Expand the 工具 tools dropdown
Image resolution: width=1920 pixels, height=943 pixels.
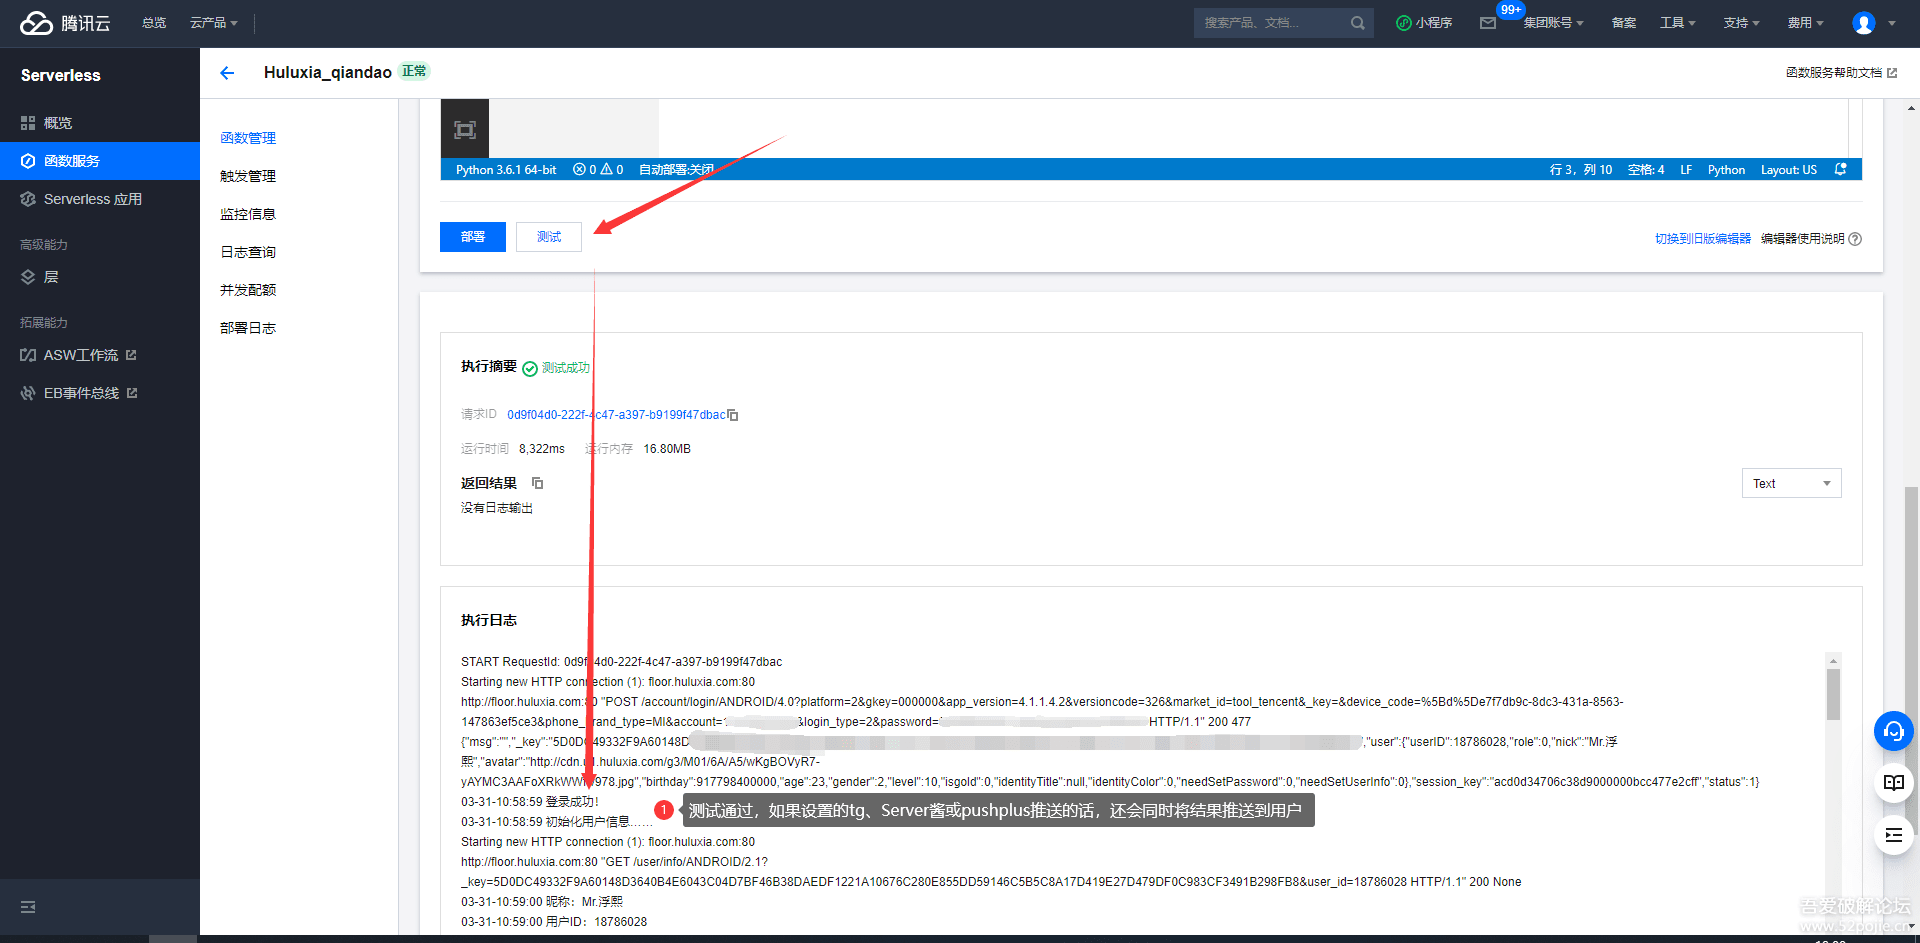(x=1678, y=23)
